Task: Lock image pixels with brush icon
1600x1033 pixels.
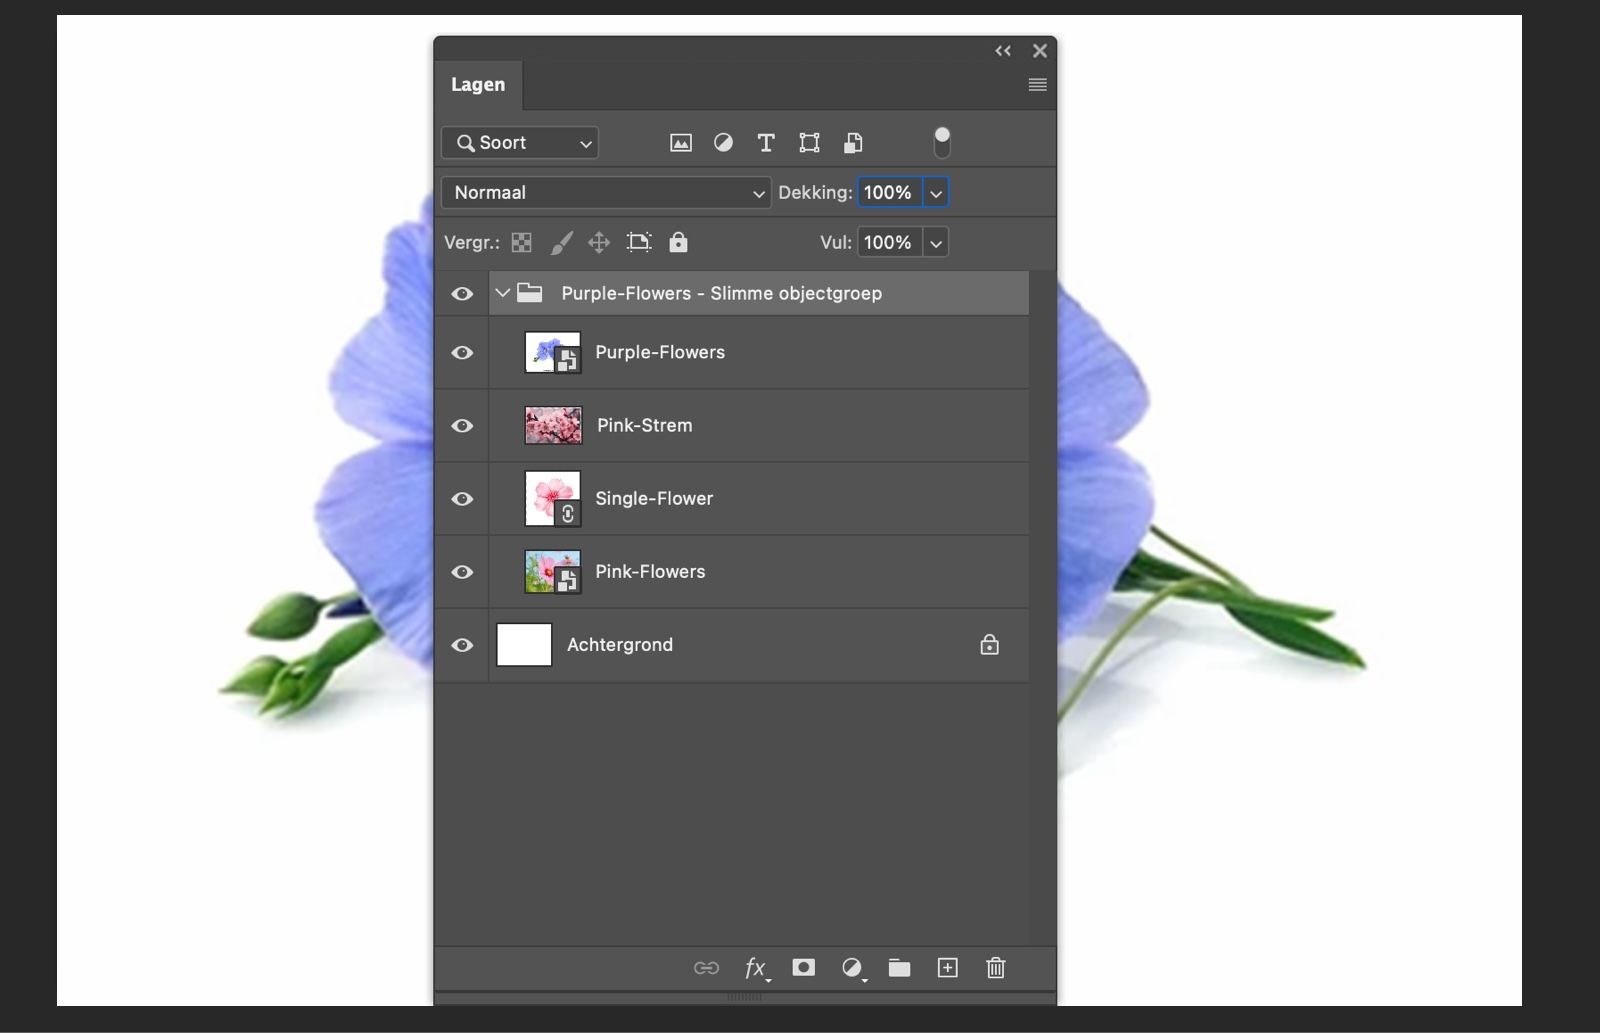Action: pyautogui.click(x=562, y=242)
